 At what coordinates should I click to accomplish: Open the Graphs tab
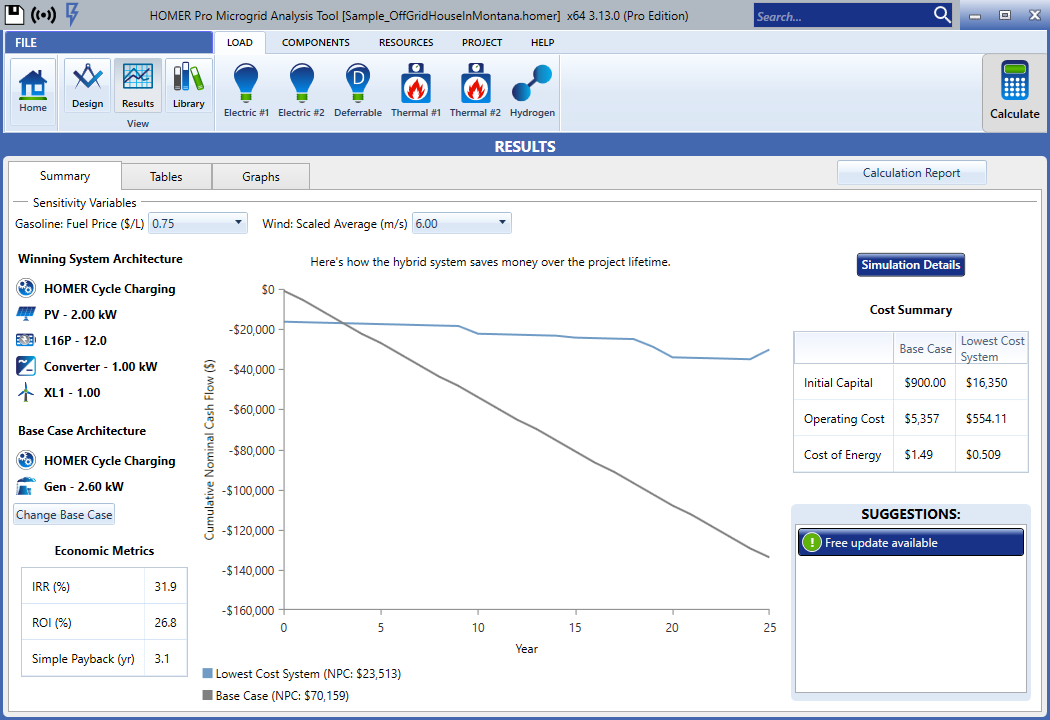click(261, 177)
